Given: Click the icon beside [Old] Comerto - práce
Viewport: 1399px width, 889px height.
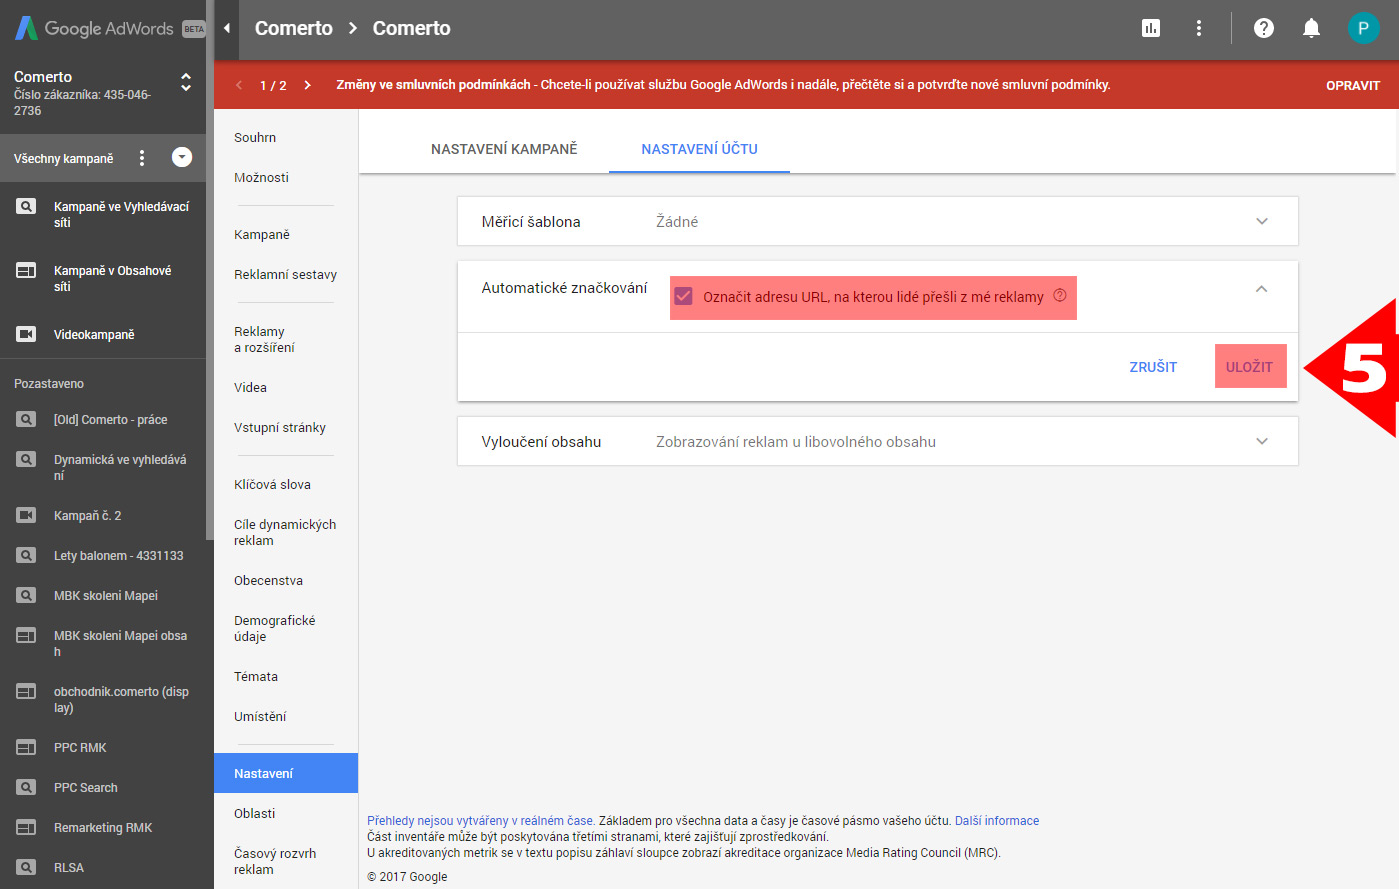Looking at the screenshot, I should (x=26, y=419).
